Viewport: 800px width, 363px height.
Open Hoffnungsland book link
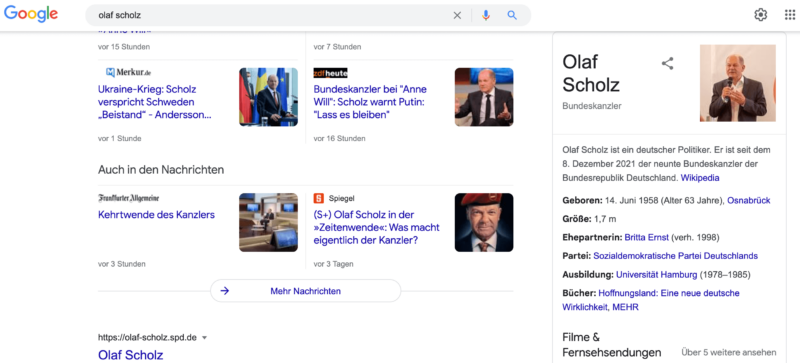point(652,300)
